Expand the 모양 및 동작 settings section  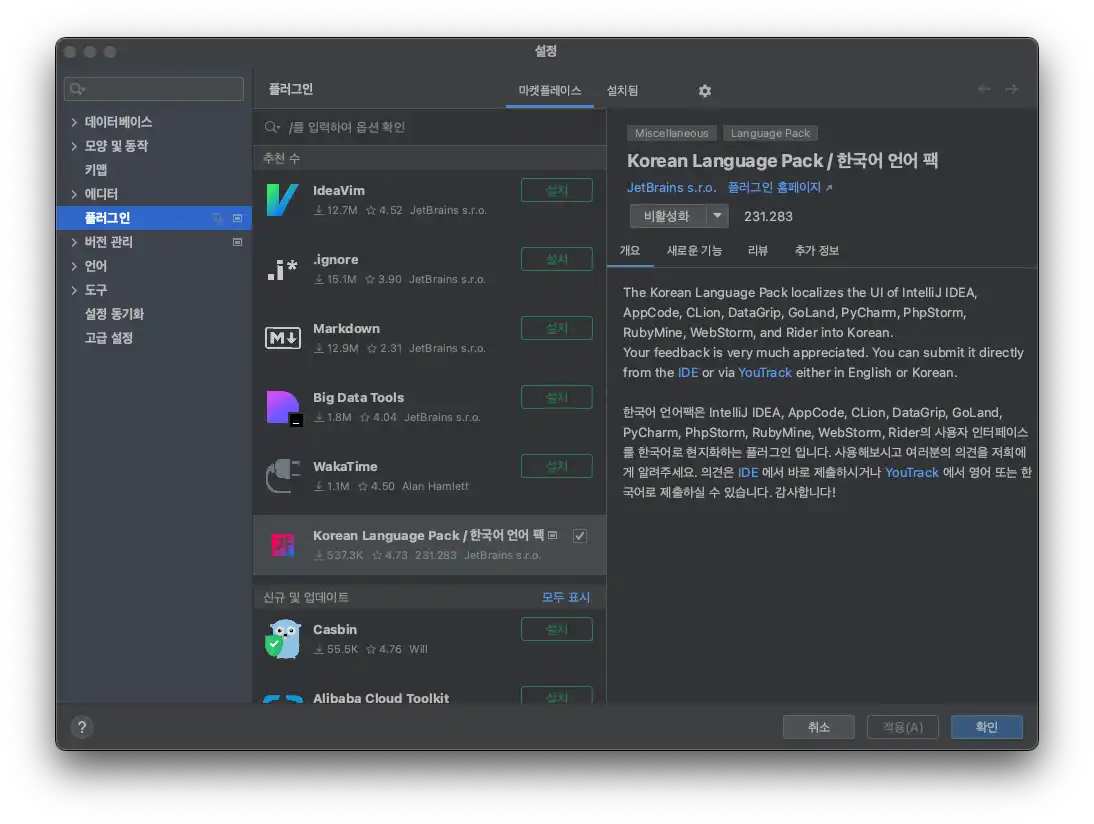(x=74, y=146)
